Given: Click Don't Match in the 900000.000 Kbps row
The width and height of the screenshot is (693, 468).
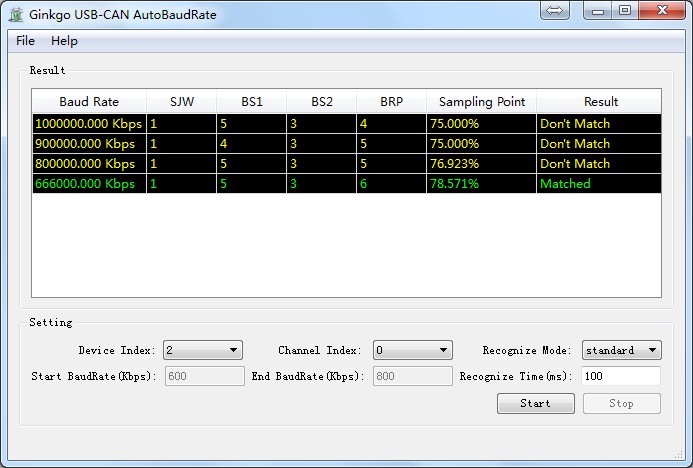Looking at the screenshot, I should (x=599, y=144).
